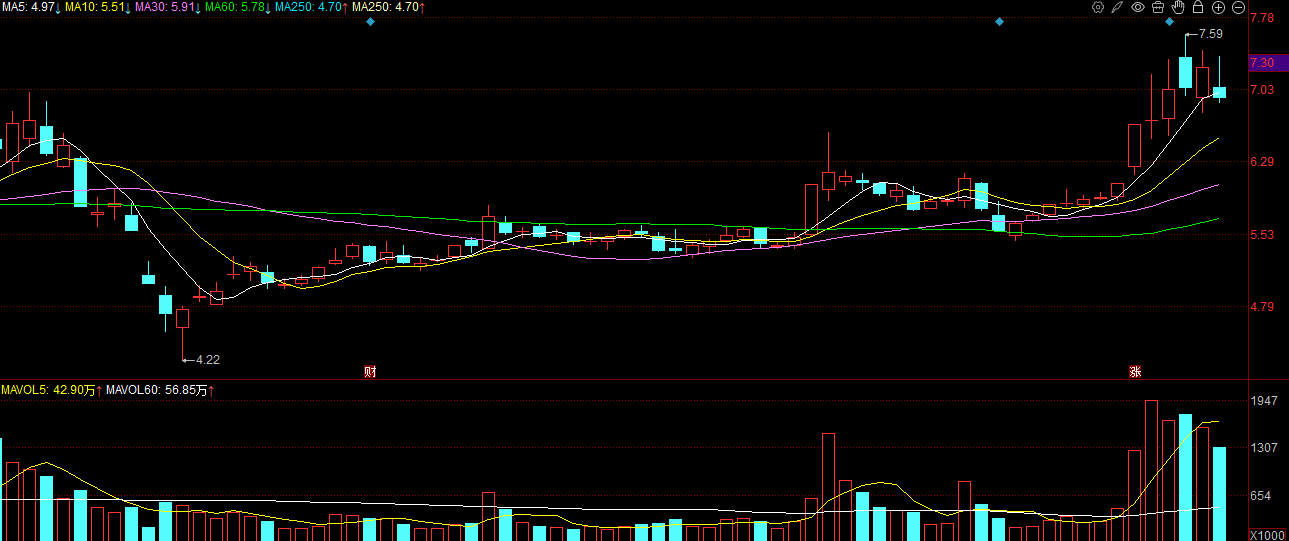
Task: Activate the hand pan tool
Action: (1178, 7)
